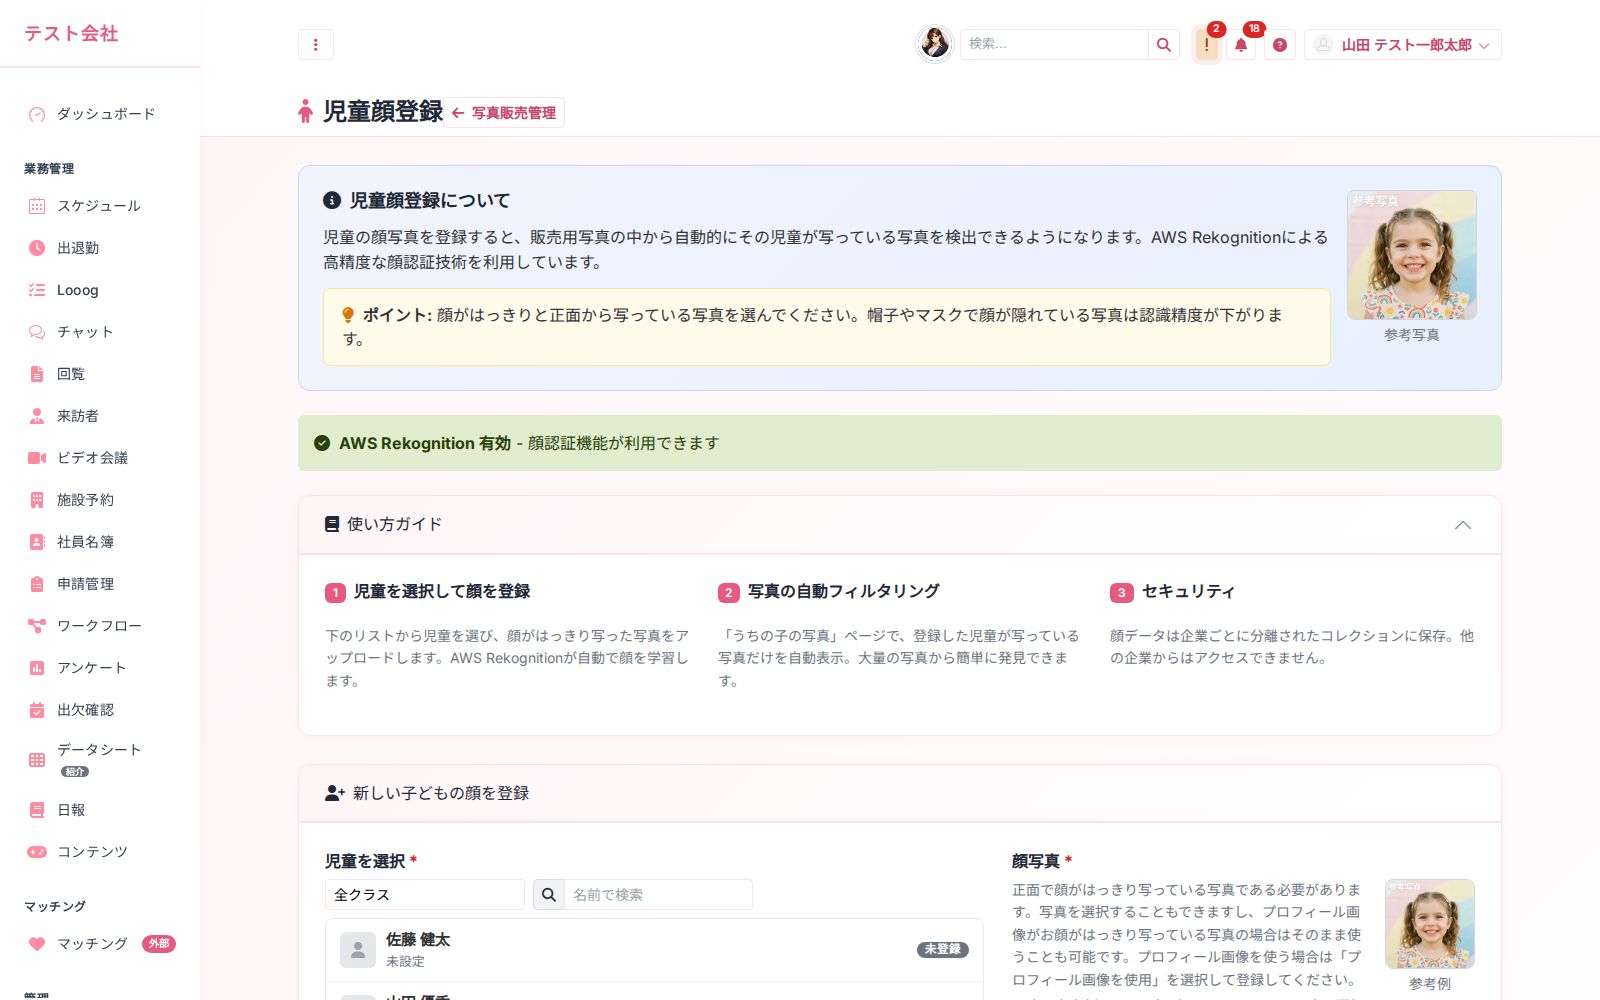Image resolution: width=1600 pixels, height=1000 pixels.
Task: Collapse the 使い方ガイド panel chevron
Action: 1463,525
